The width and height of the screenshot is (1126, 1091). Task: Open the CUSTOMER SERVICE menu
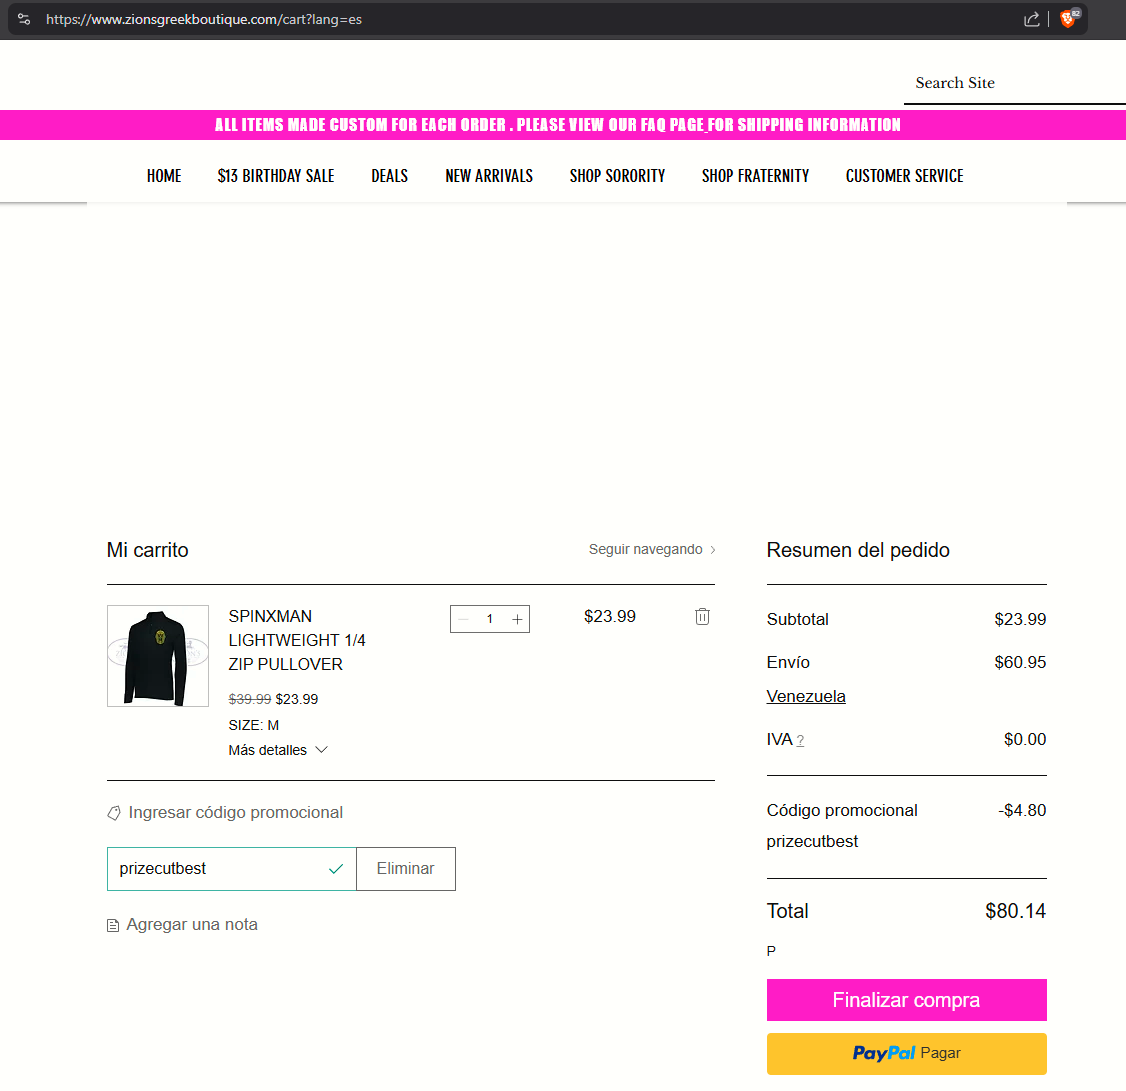(904, 176)
